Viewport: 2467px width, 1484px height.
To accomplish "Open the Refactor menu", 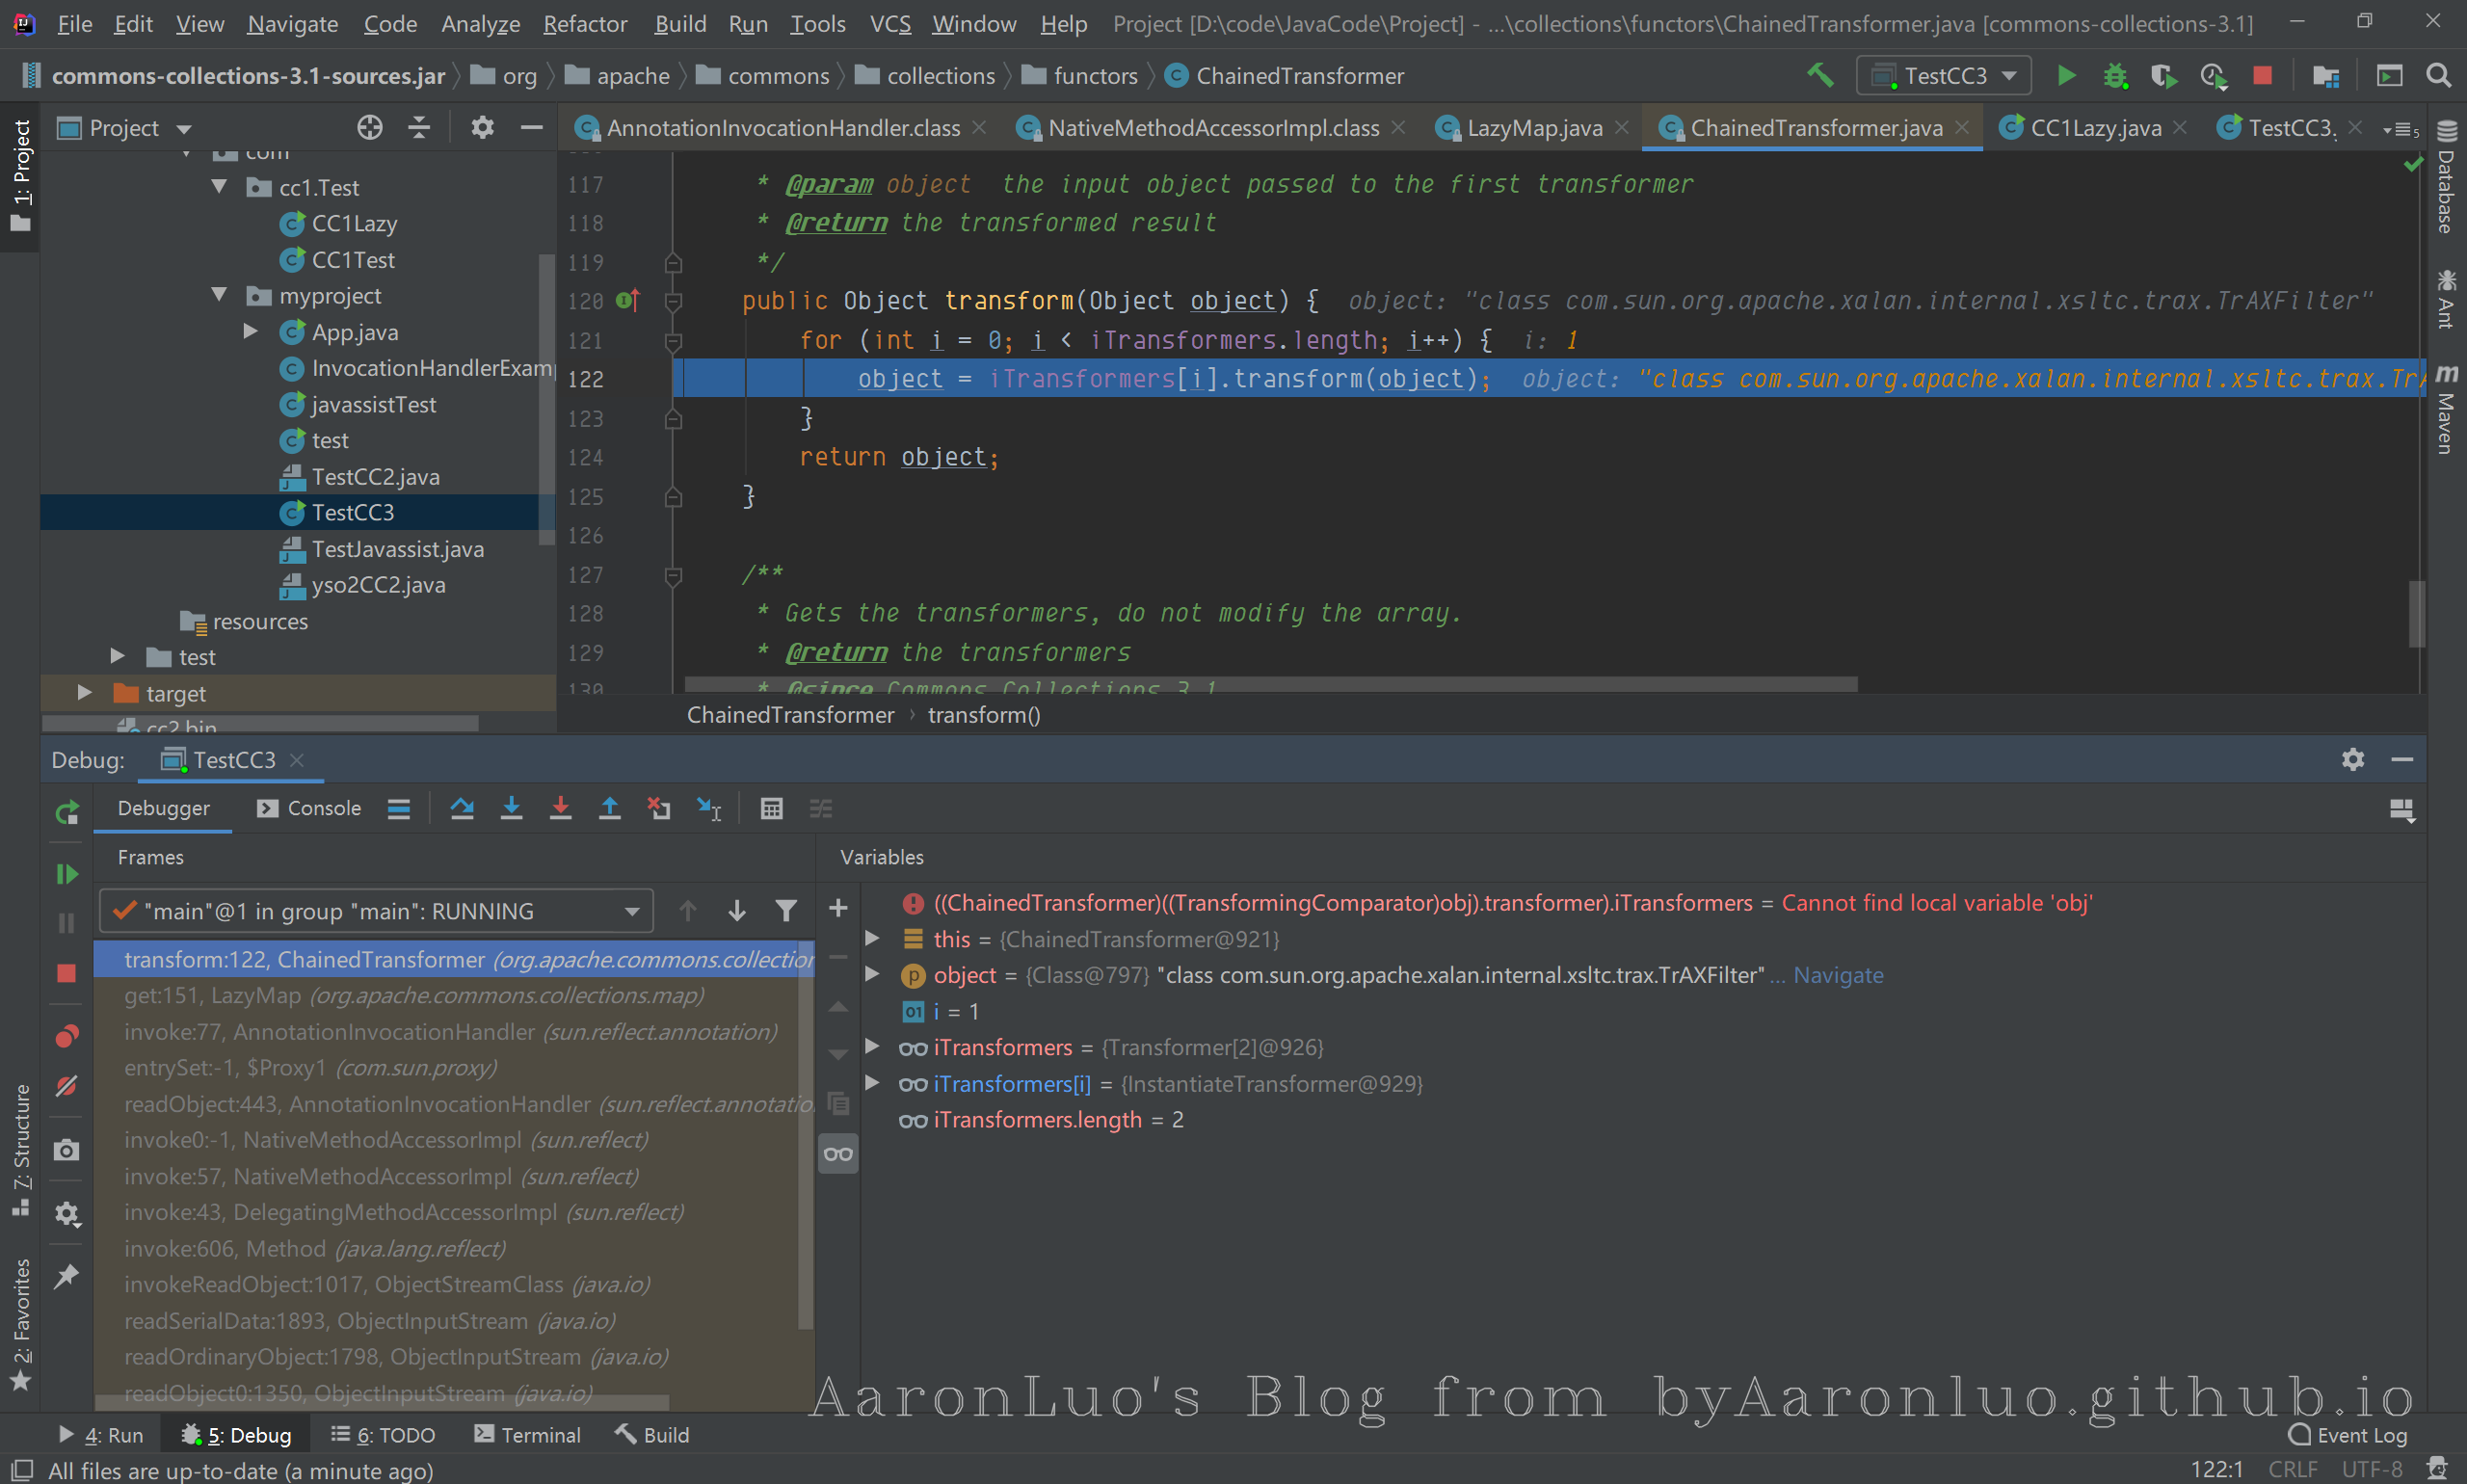I will (585, 24).
